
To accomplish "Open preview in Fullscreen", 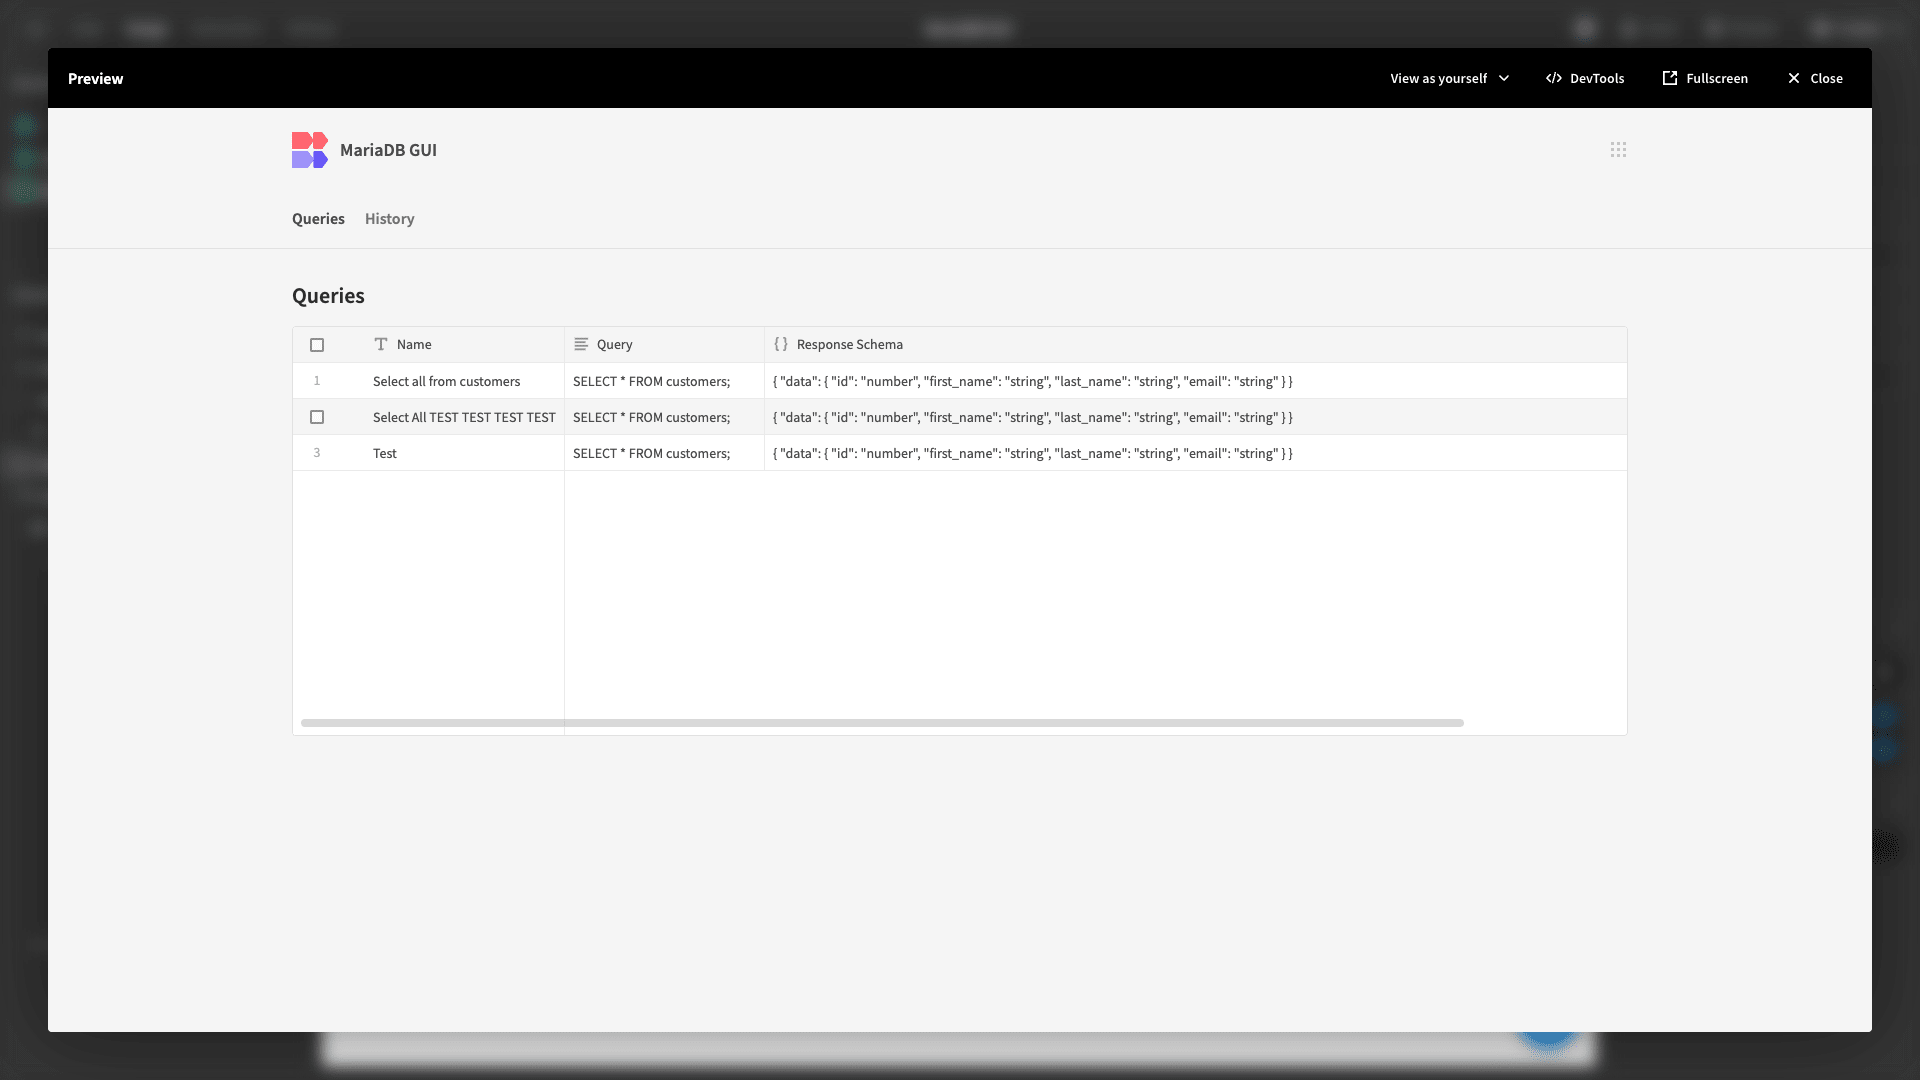I will point(1705,78).
